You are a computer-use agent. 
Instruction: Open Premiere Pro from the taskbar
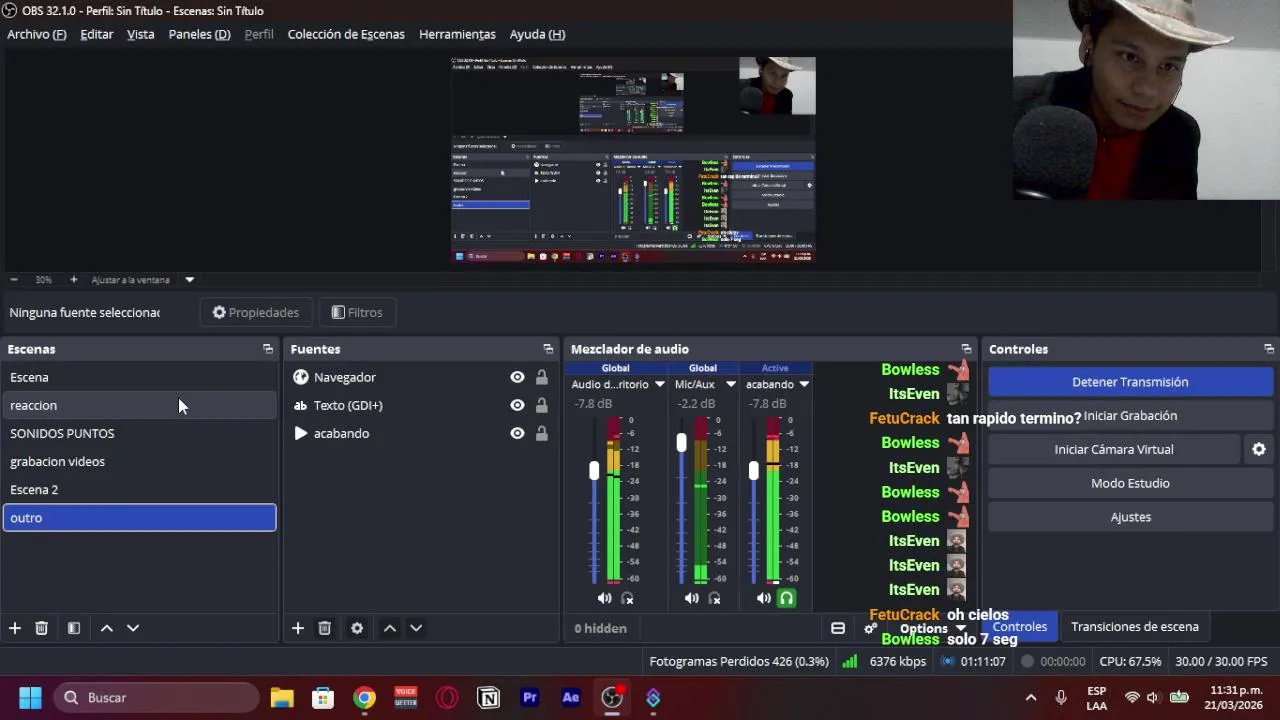click(530, 697)
